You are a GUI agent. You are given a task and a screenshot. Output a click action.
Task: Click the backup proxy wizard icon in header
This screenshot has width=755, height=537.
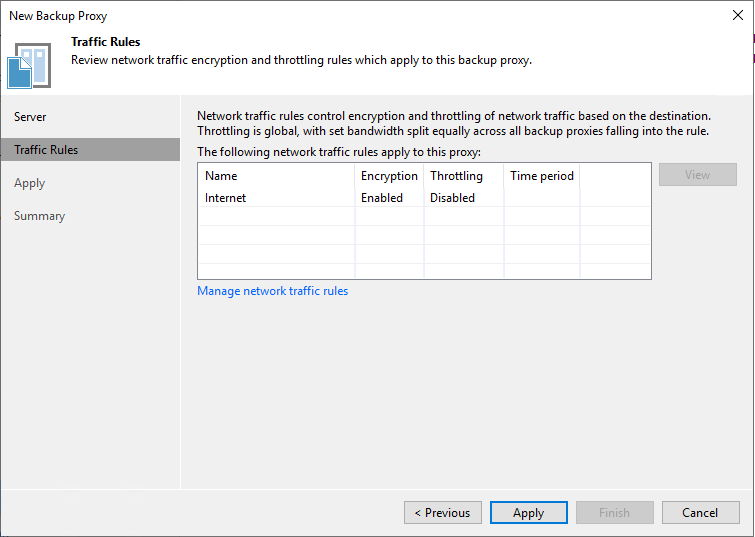point(30,64)
